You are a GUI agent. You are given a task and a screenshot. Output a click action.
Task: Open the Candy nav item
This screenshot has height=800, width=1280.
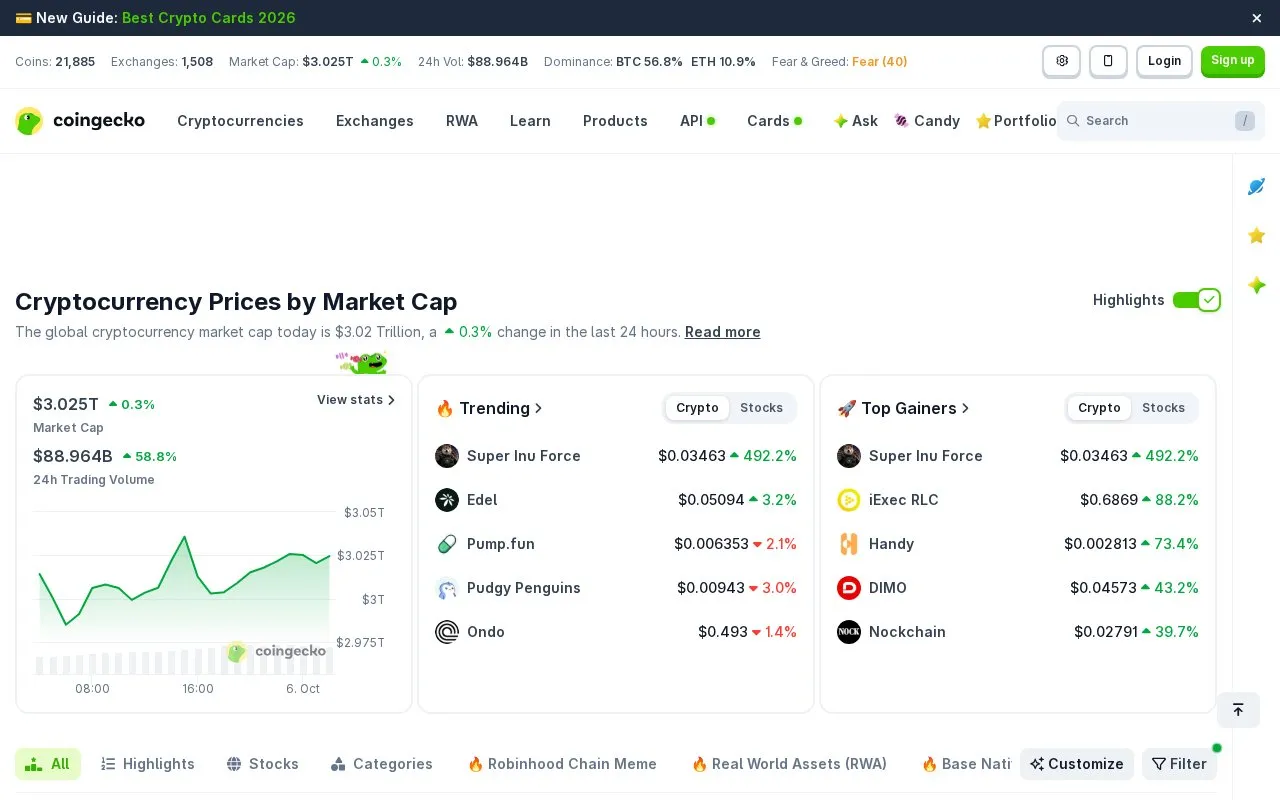pos(927,121)
